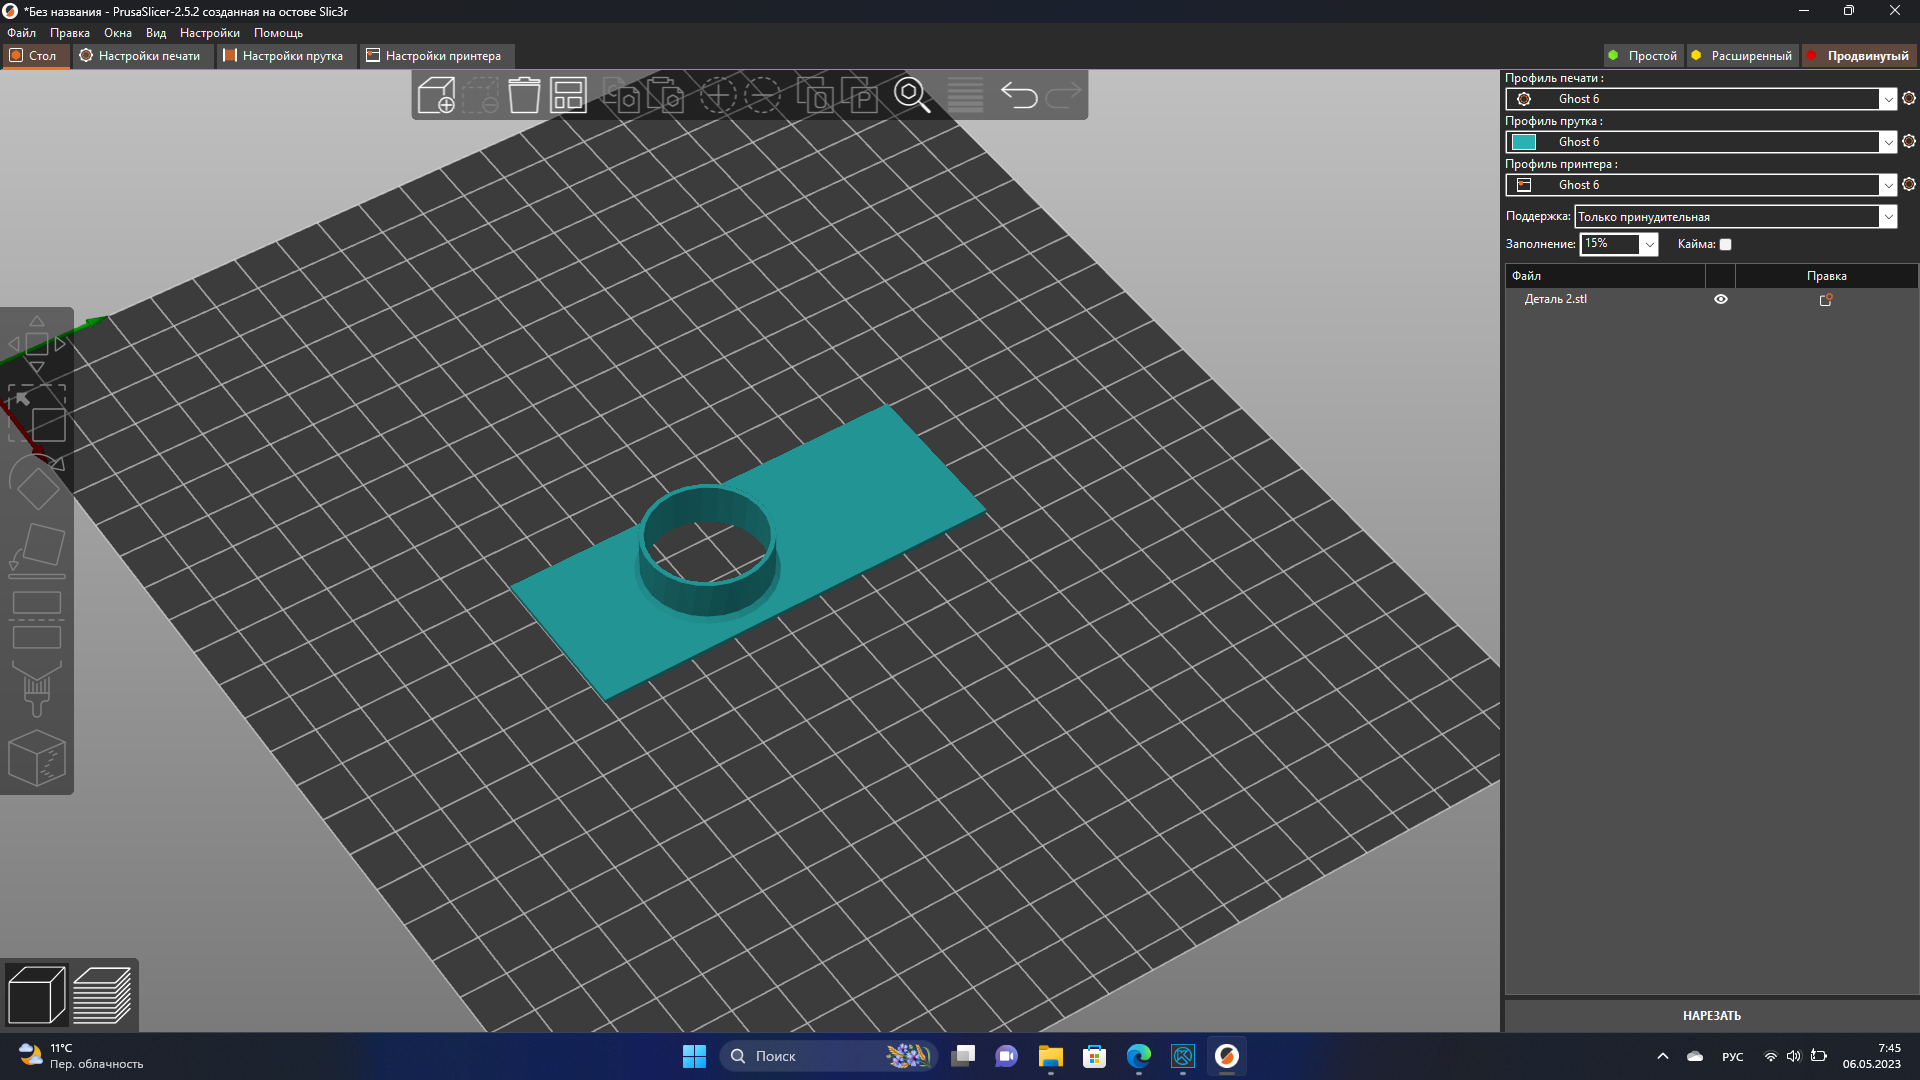The width and height of the screenshot is (1920, 1080).
Task: Open the Настройки печати tab
Action: 141,56
